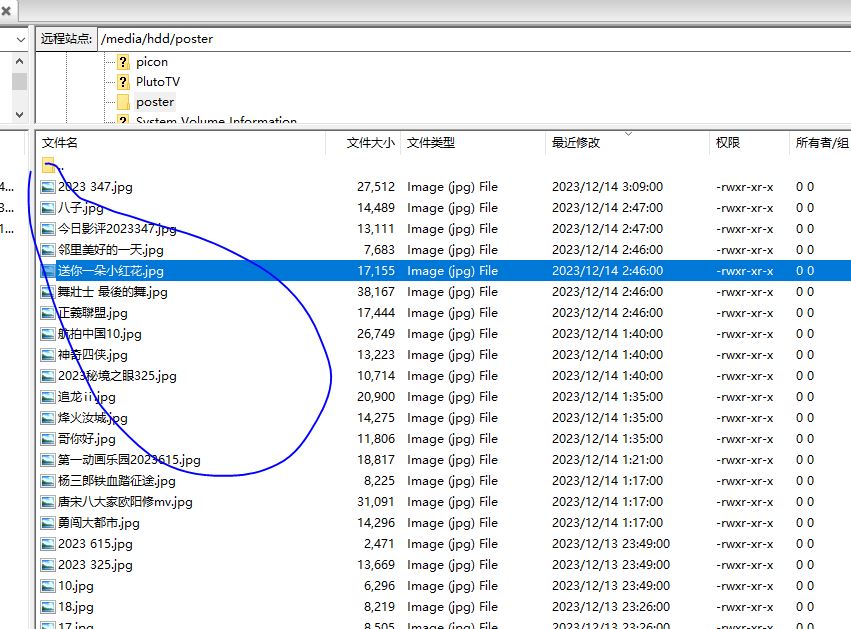Select file 神奇四侠.jpg

(93, 355)
